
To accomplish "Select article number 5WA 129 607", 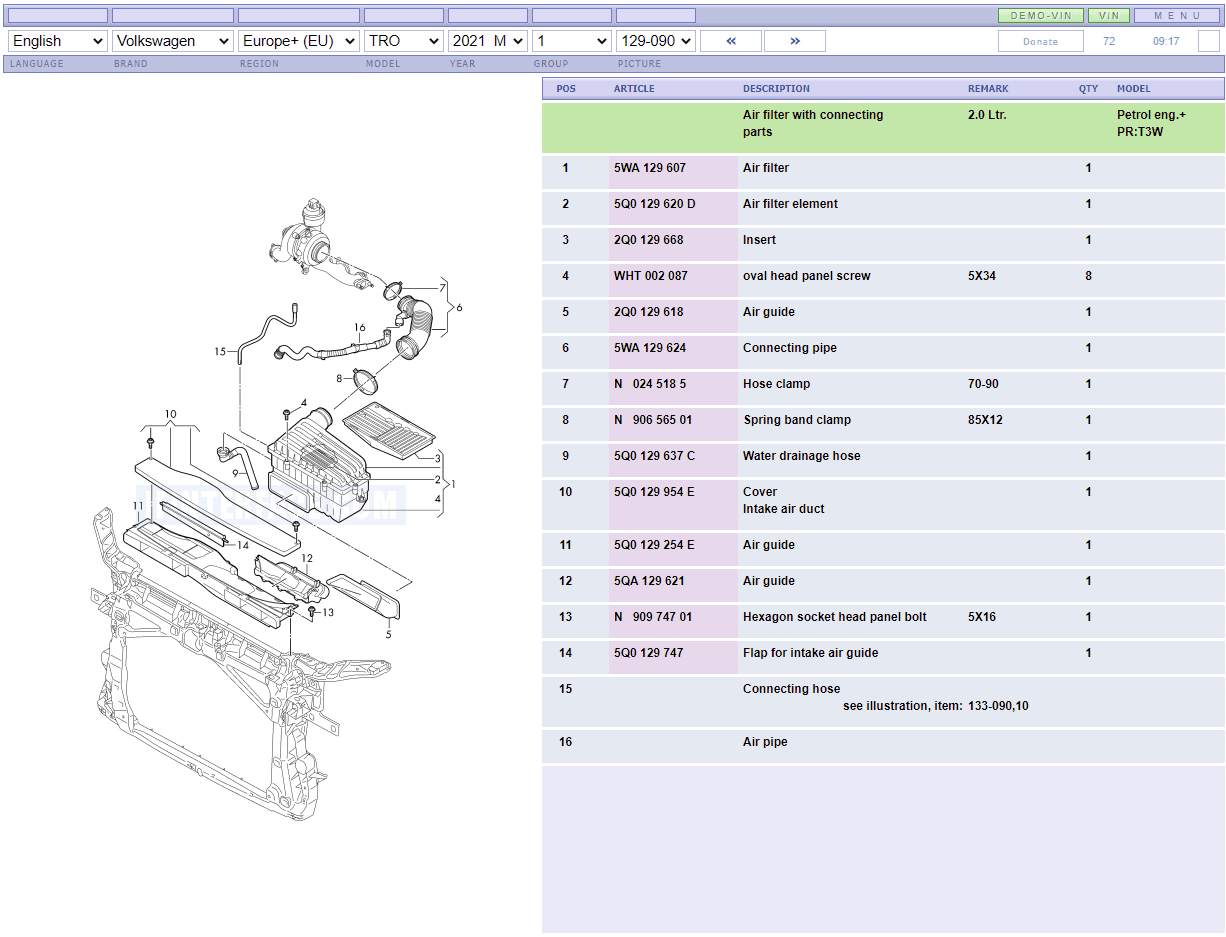I will [x=650, y=168].
